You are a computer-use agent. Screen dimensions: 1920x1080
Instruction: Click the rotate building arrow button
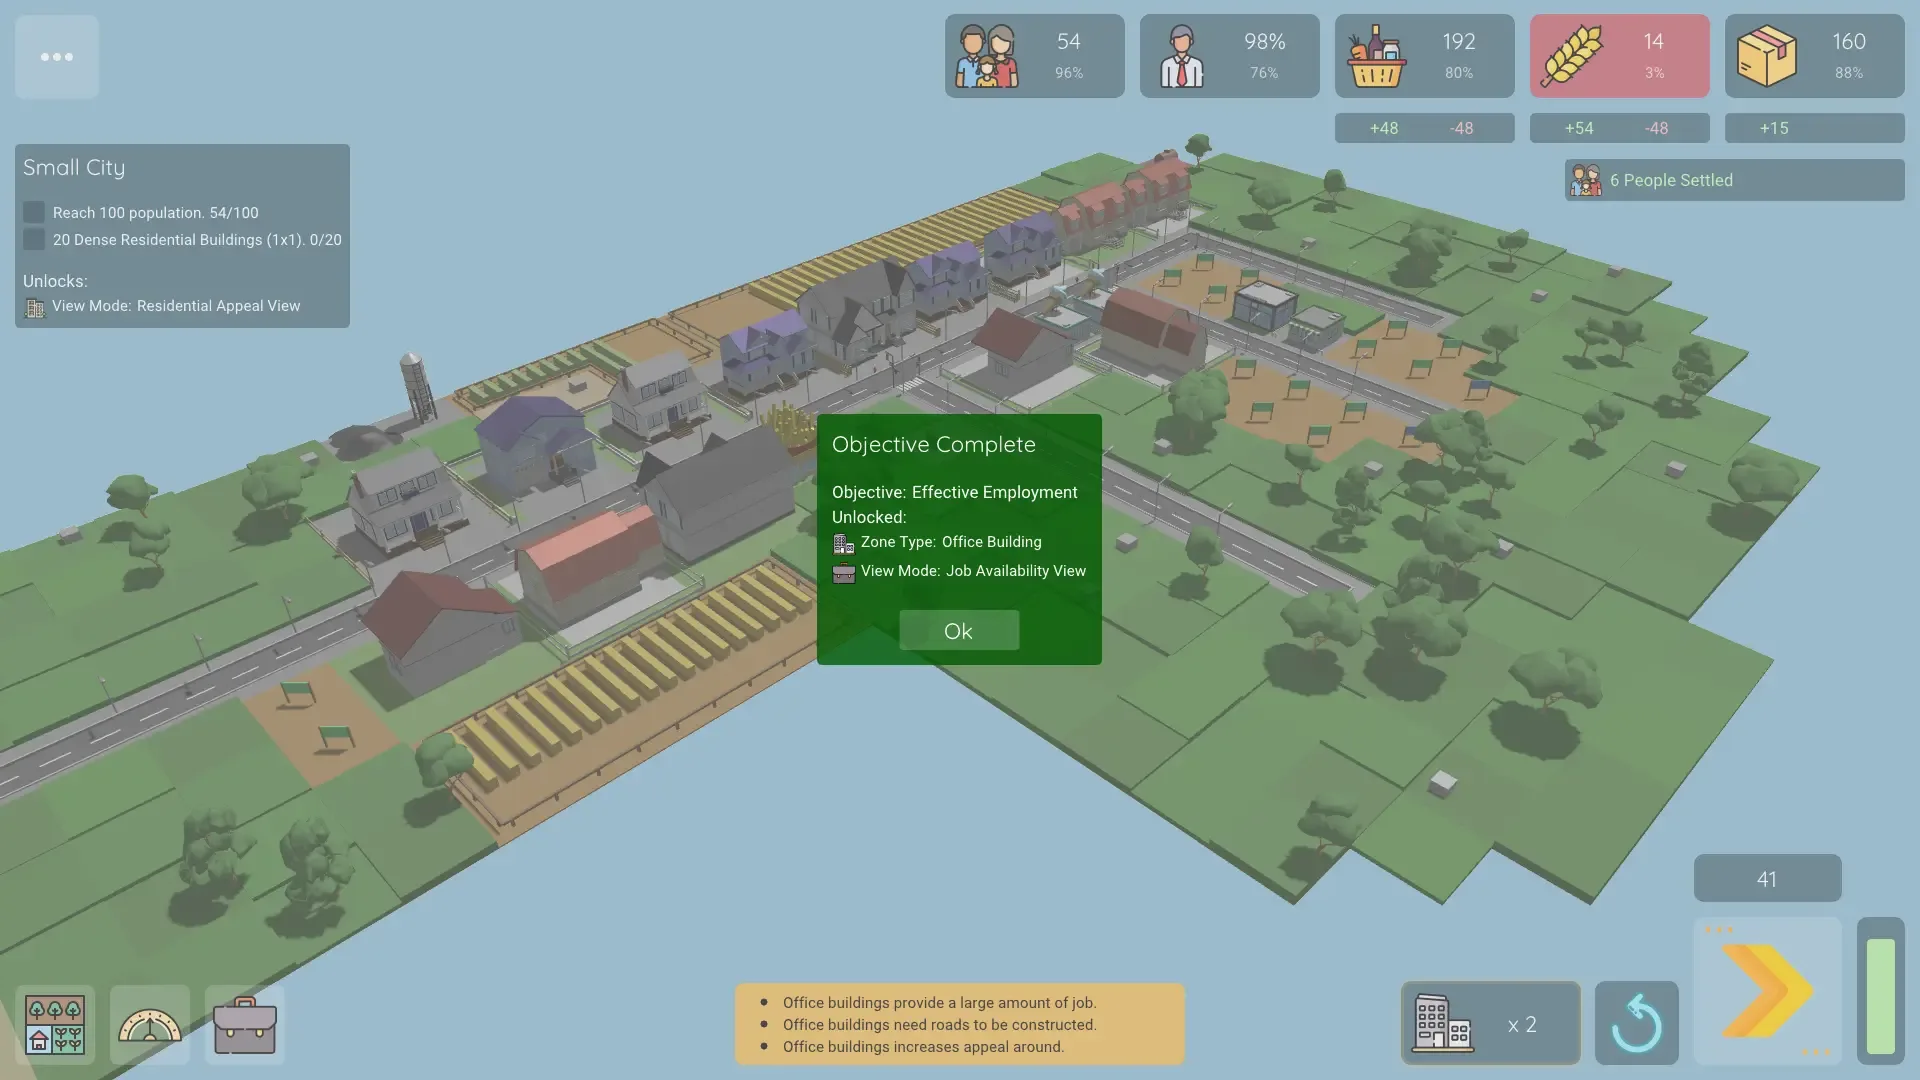click(1636, 1023)
